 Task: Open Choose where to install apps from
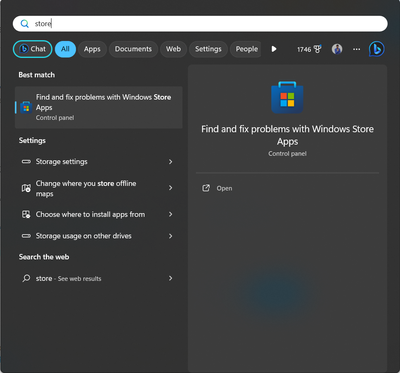click(99, 214)
